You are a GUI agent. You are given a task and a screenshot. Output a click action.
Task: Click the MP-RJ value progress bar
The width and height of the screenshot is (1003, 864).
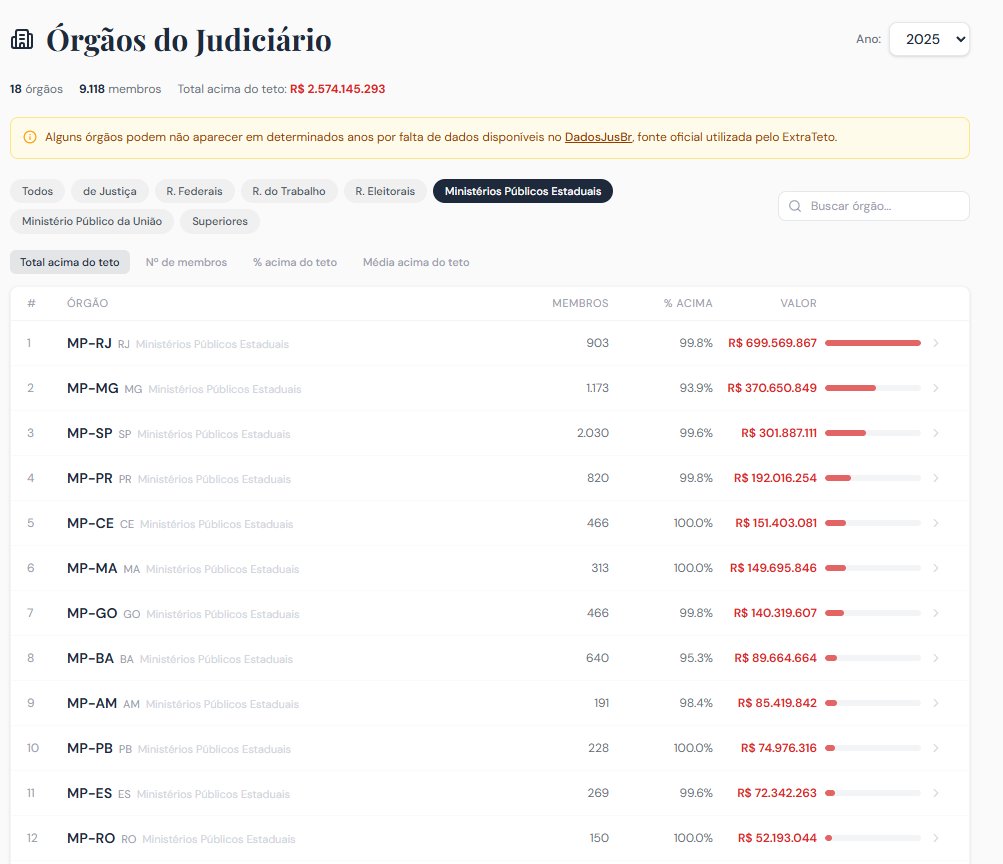[x=873, y=343]
